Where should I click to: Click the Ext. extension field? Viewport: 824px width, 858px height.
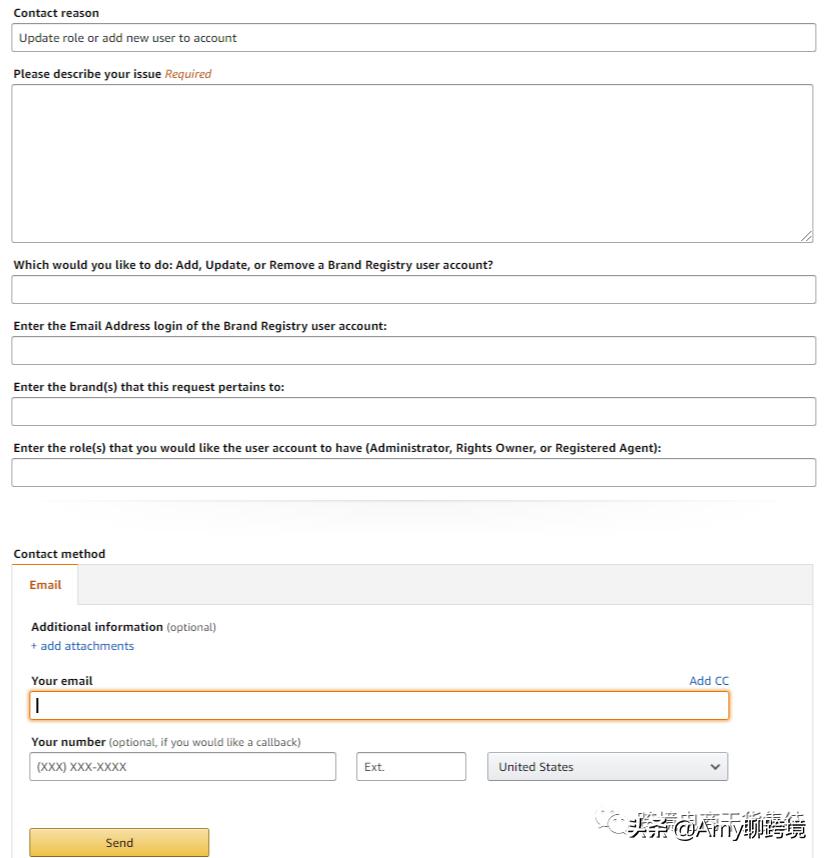click(411, 766)
